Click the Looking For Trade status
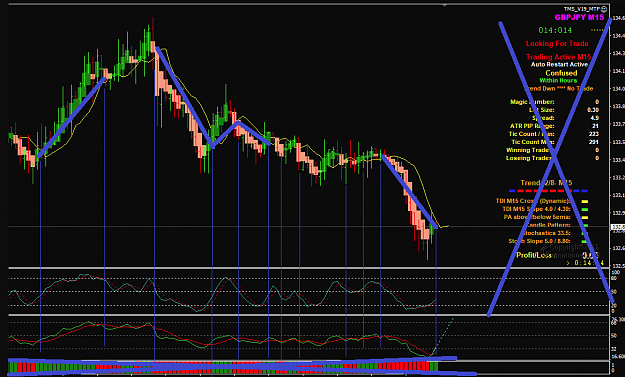Image resolution: width=625 pixels, height=377 pixels. 557,44
